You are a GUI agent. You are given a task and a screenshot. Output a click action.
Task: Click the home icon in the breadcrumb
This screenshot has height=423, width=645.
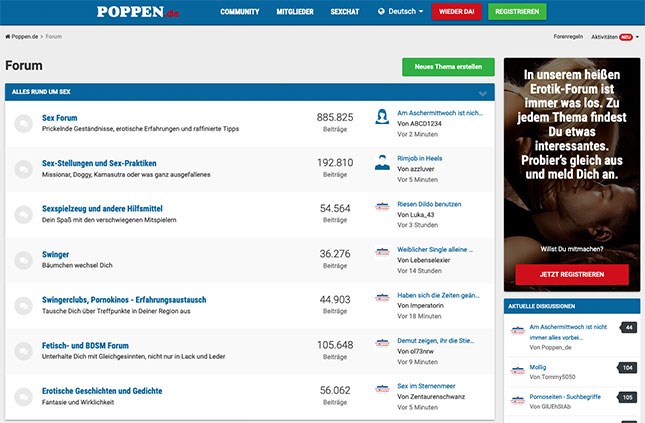pyautogui.click(x=8, y=36)
